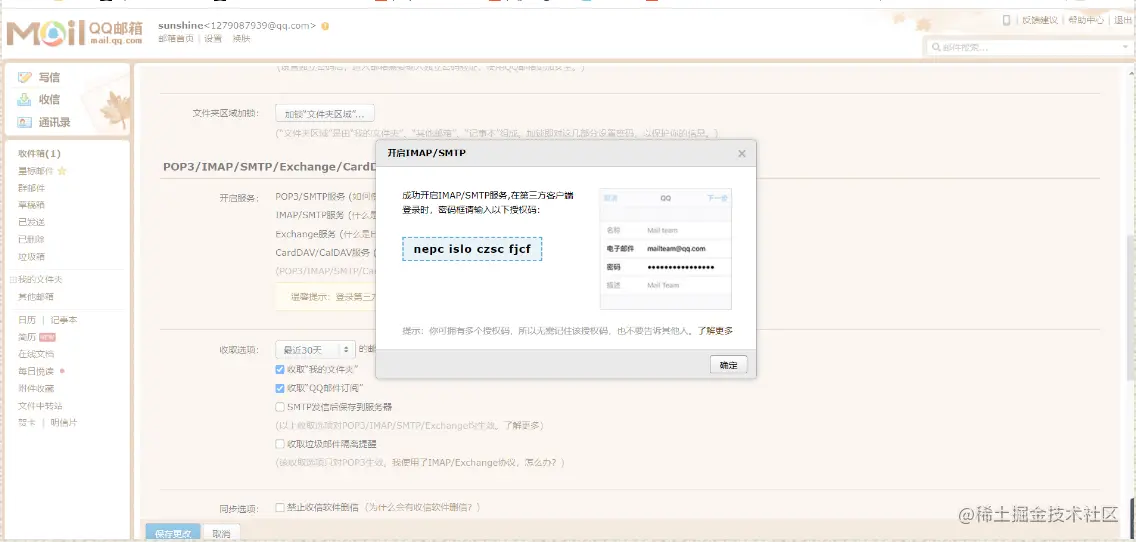Click the 了解更多 link in the dialog
The height and width of the screenshot is (542, 1136).
(715, 330)
